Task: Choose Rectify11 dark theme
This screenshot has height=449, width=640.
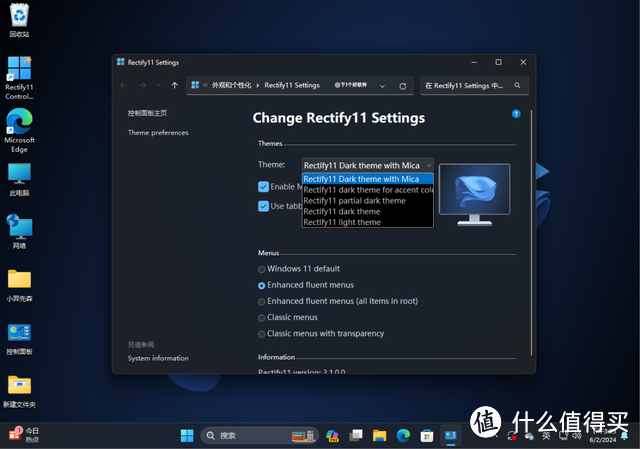Action: (x=367, y=211)
